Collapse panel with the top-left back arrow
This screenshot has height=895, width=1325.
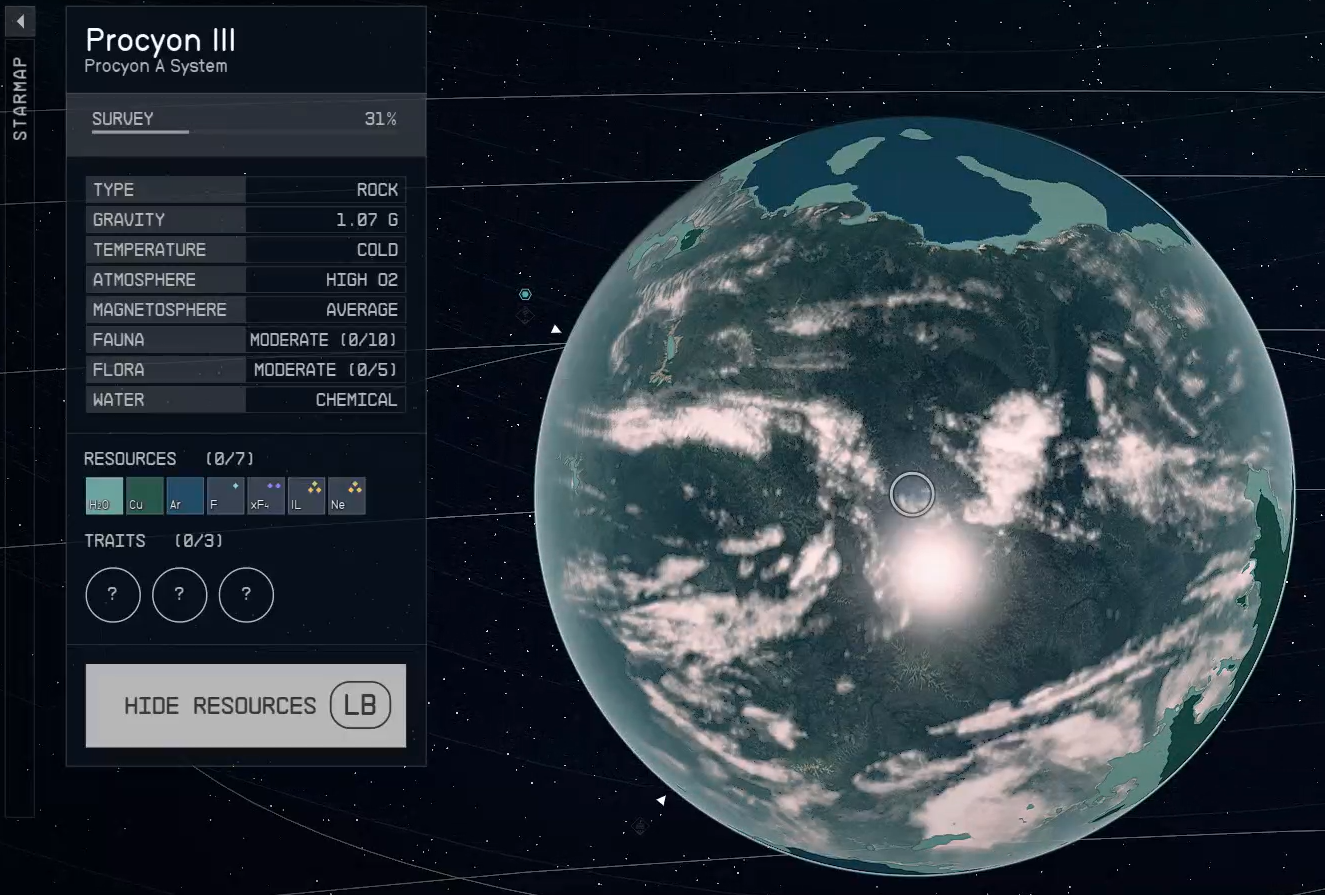coord(19,21)
